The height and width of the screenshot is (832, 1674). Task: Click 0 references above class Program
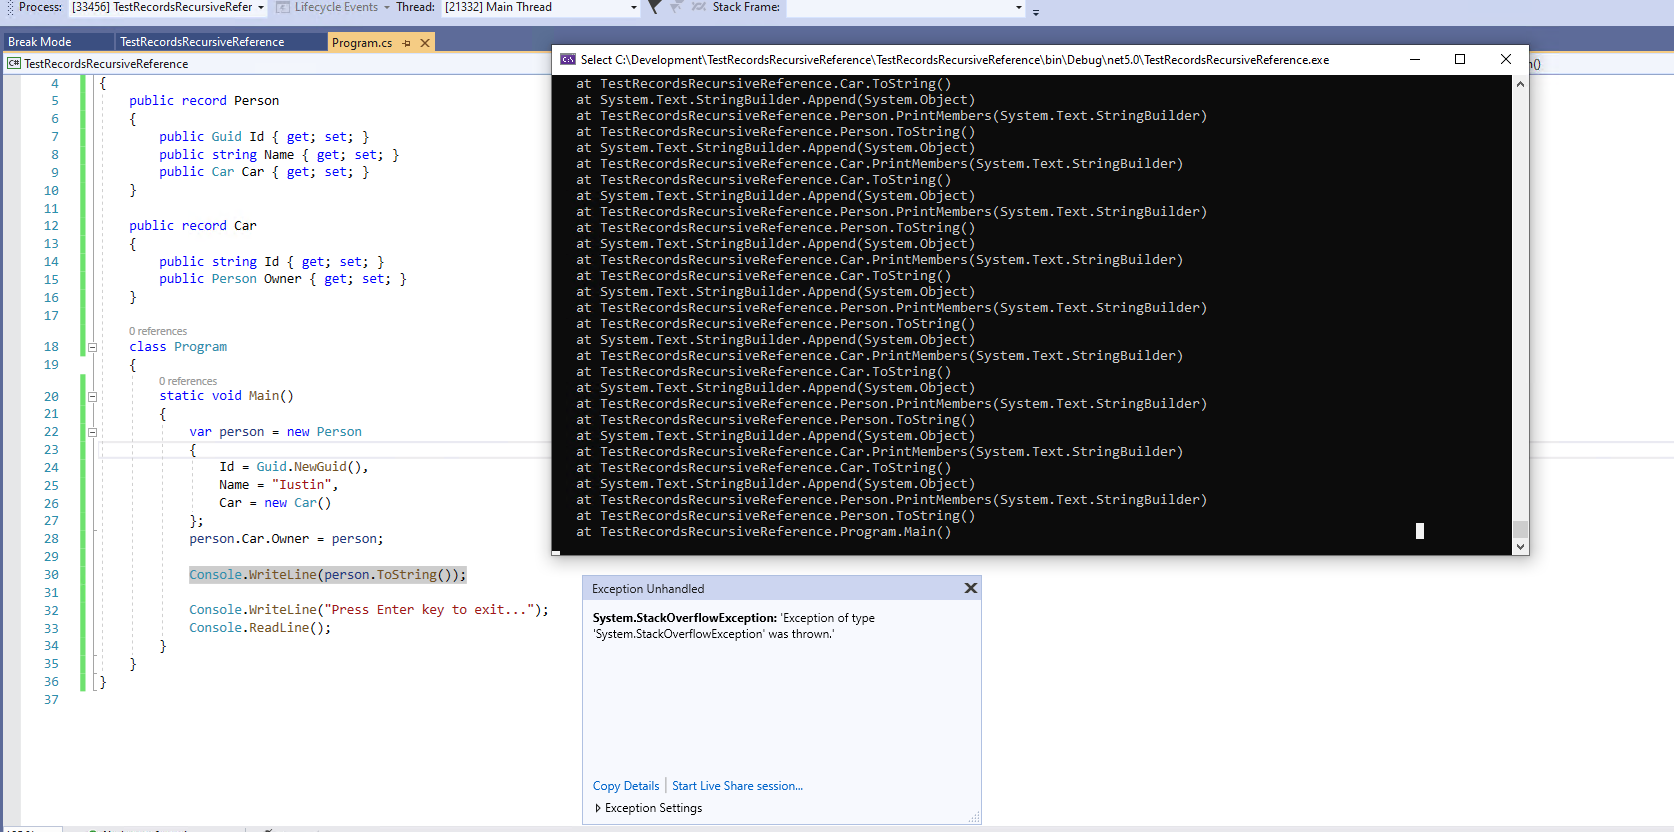pyautogui.click(x=158, y=331)
